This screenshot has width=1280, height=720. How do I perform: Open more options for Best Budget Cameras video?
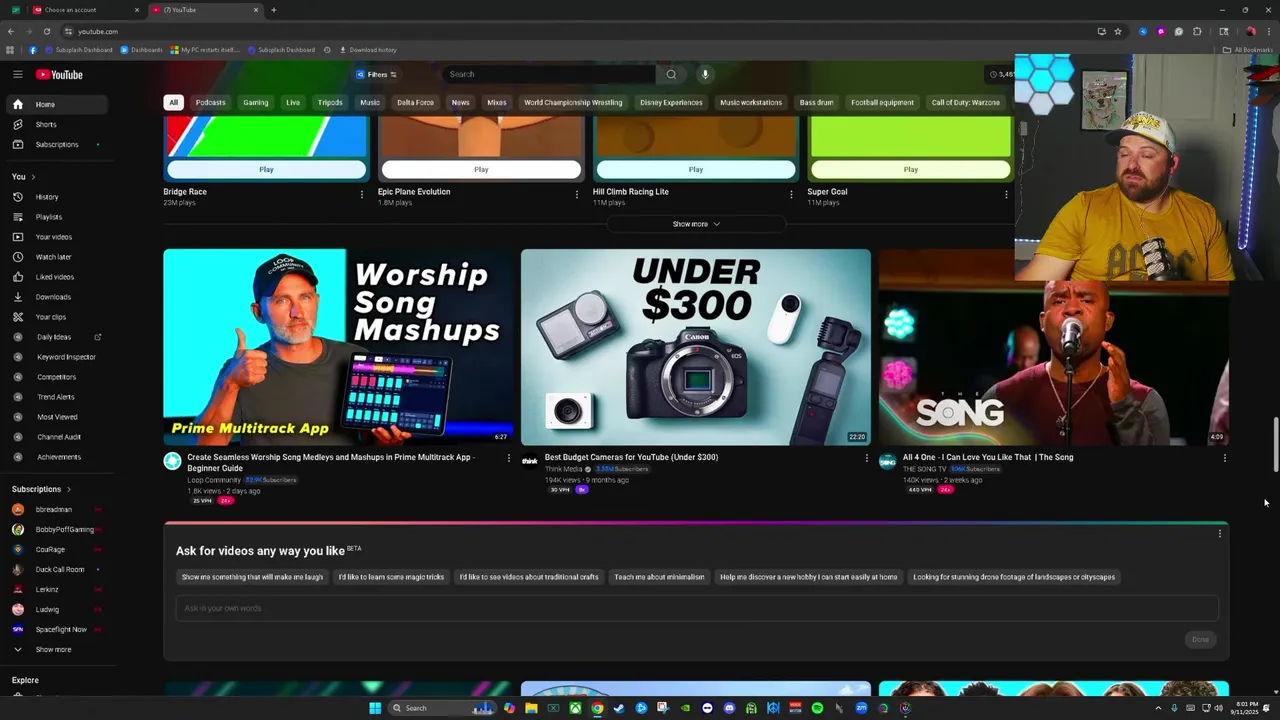tap(867, 458)
